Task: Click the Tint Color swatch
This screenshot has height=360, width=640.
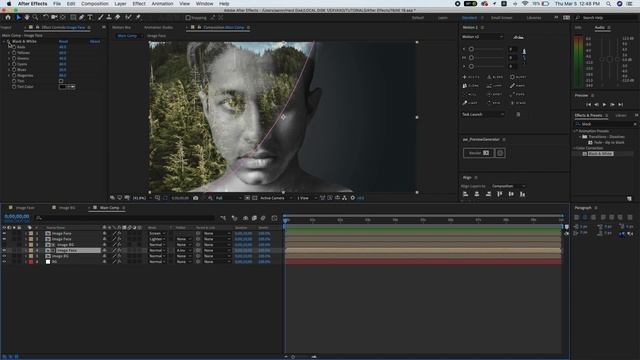Action: pyautogui.click(x=63, y=87)
